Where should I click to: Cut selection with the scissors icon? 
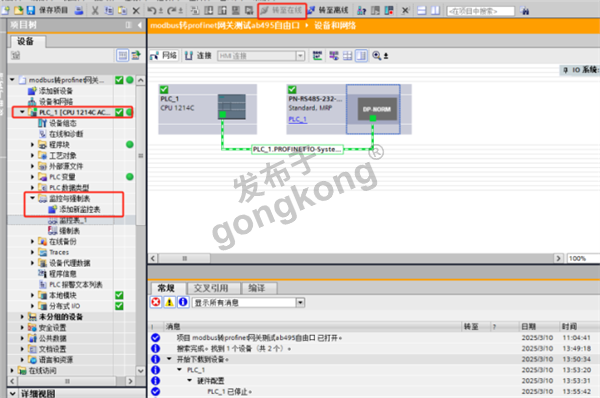point(95,10)
